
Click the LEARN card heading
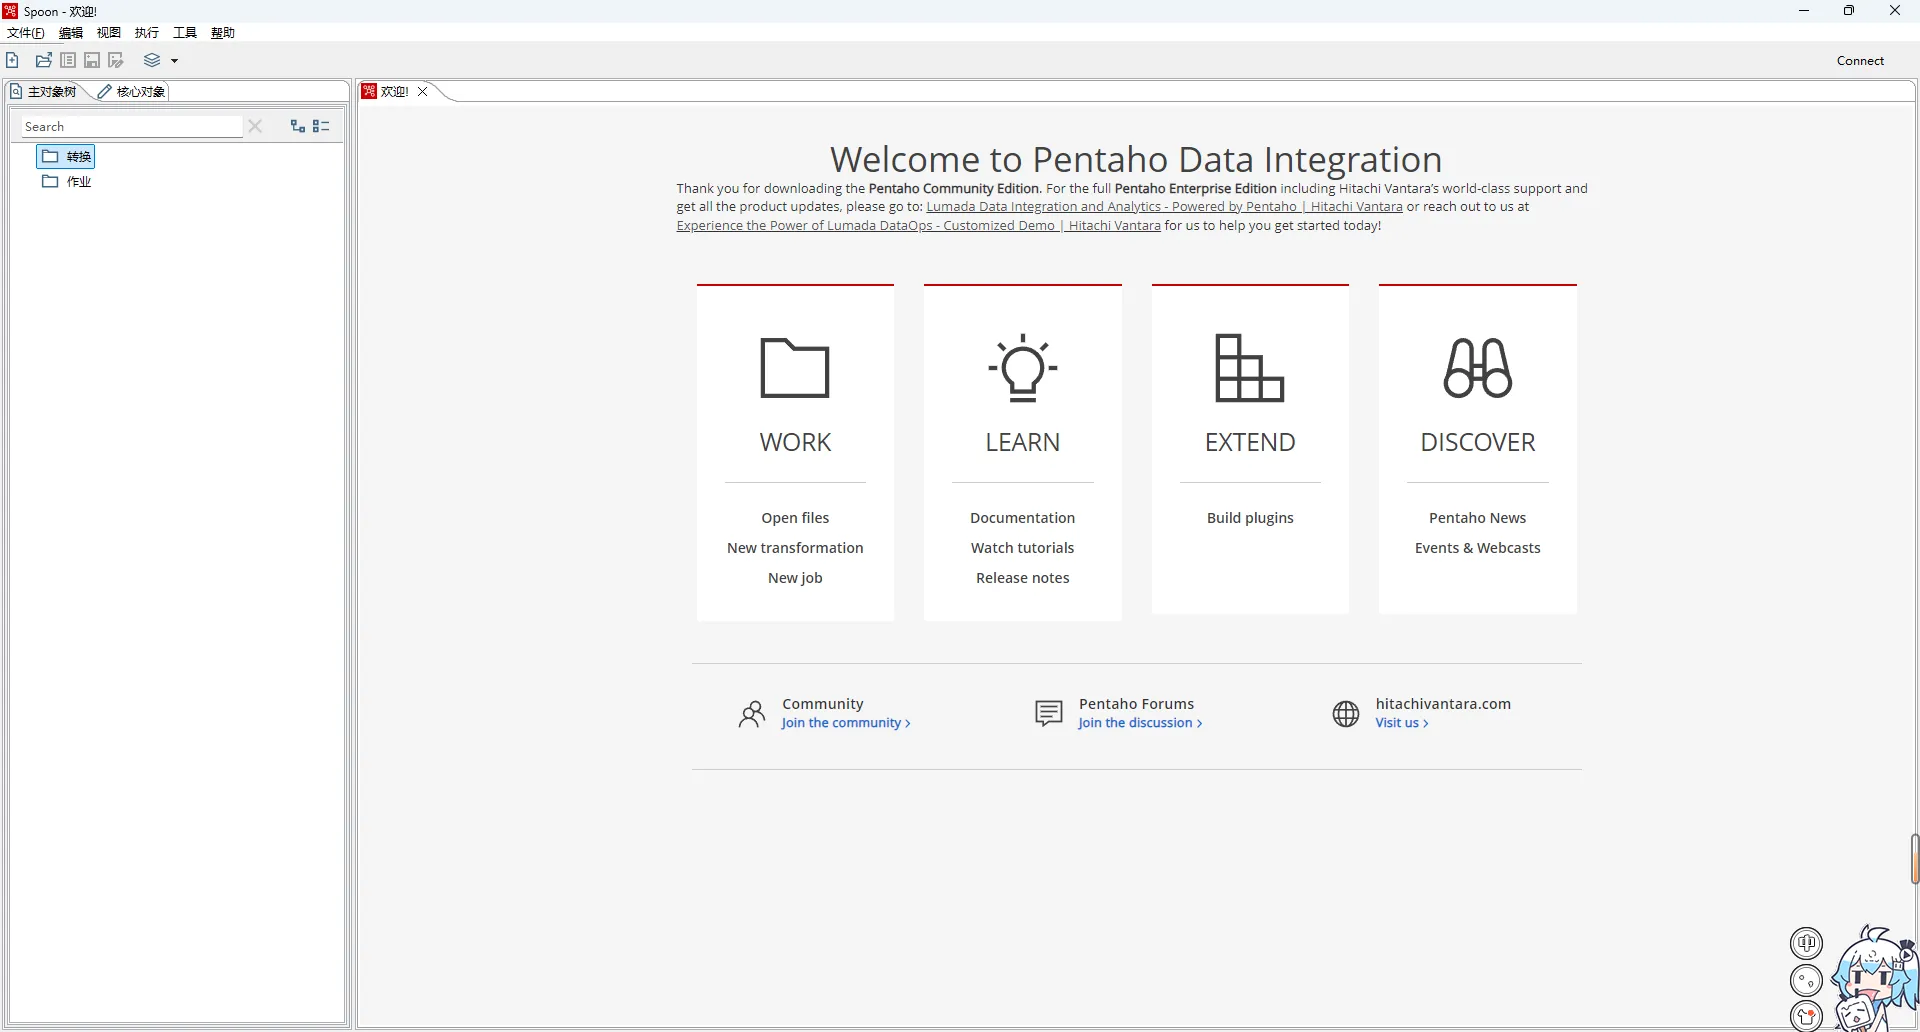pos(1022,442)
